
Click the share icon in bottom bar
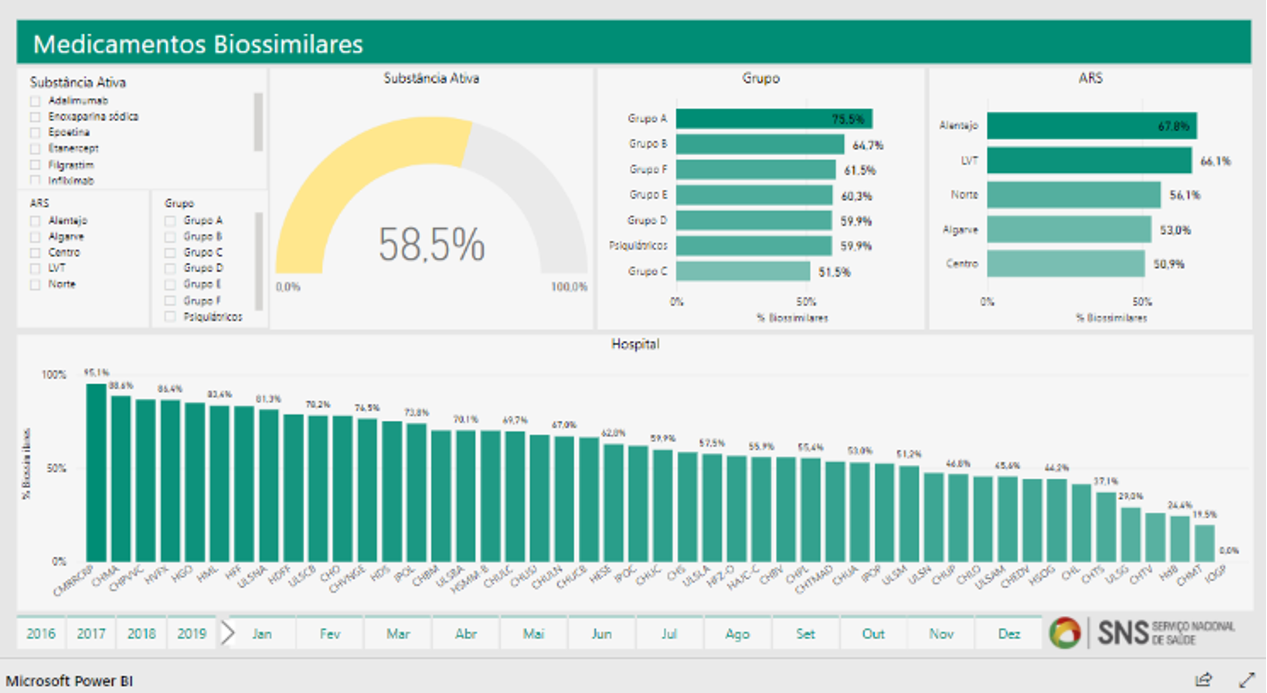click(1204, 680)
